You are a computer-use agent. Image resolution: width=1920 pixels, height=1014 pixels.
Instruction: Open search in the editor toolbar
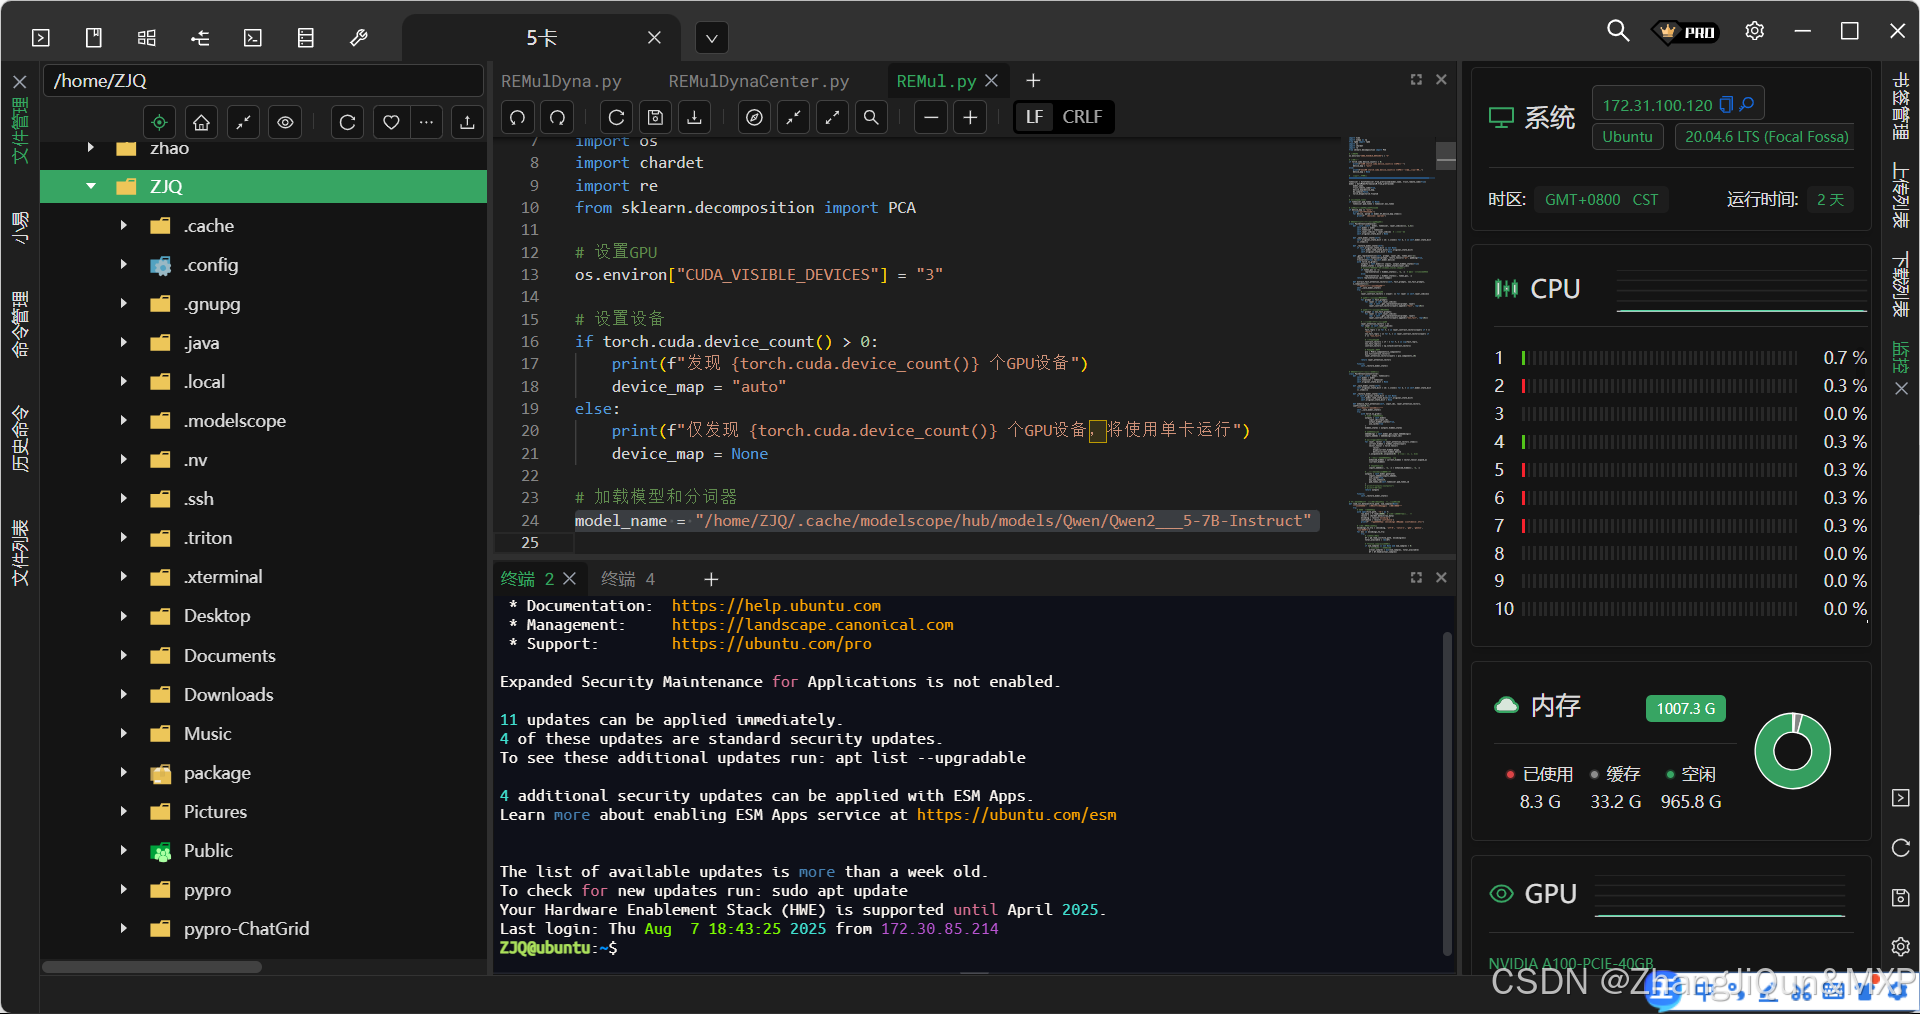click(x=871, y=117)
